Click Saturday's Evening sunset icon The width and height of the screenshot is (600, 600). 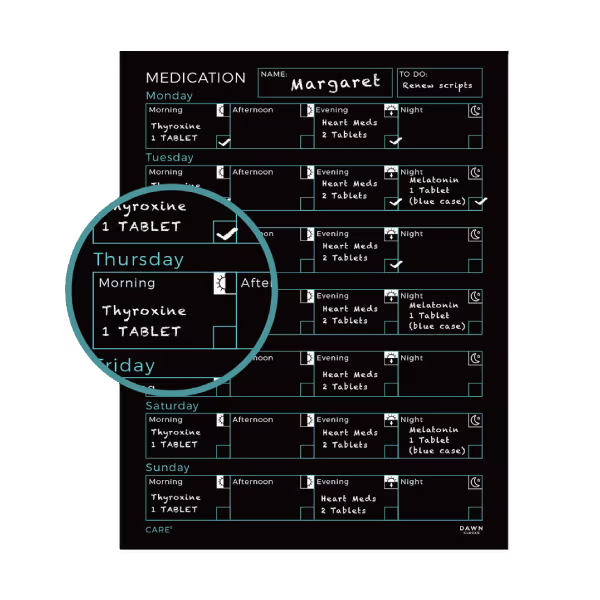pyautogui.click(x=391, y=421)
